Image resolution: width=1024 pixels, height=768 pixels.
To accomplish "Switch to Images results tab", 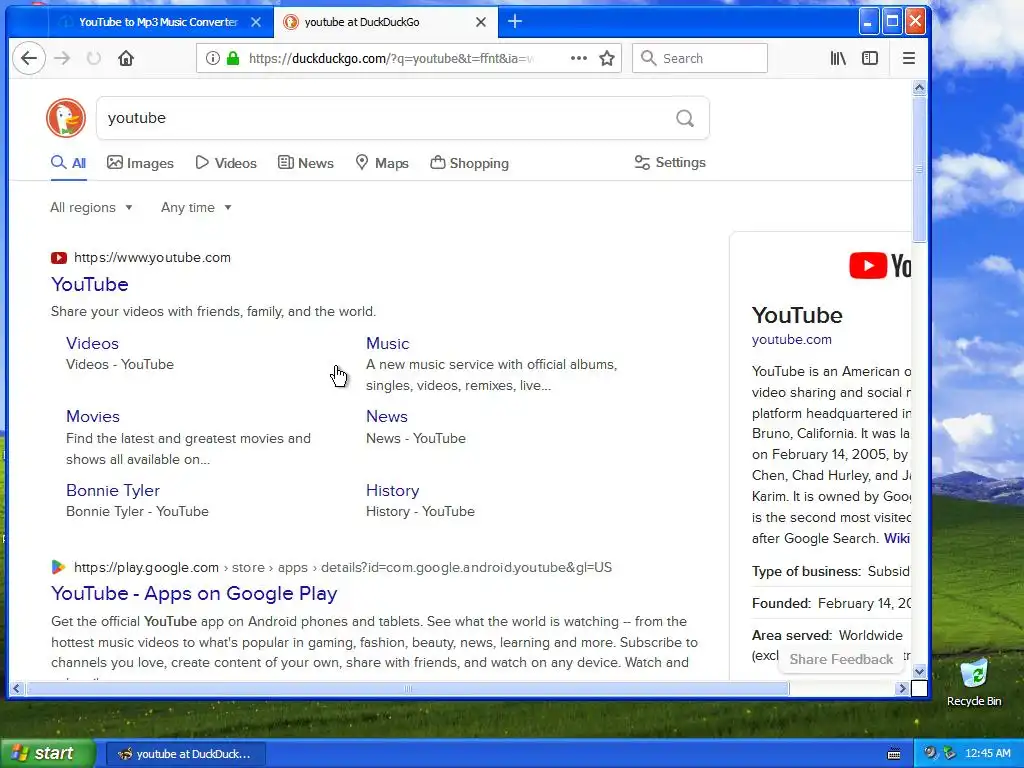I will 140,163.
